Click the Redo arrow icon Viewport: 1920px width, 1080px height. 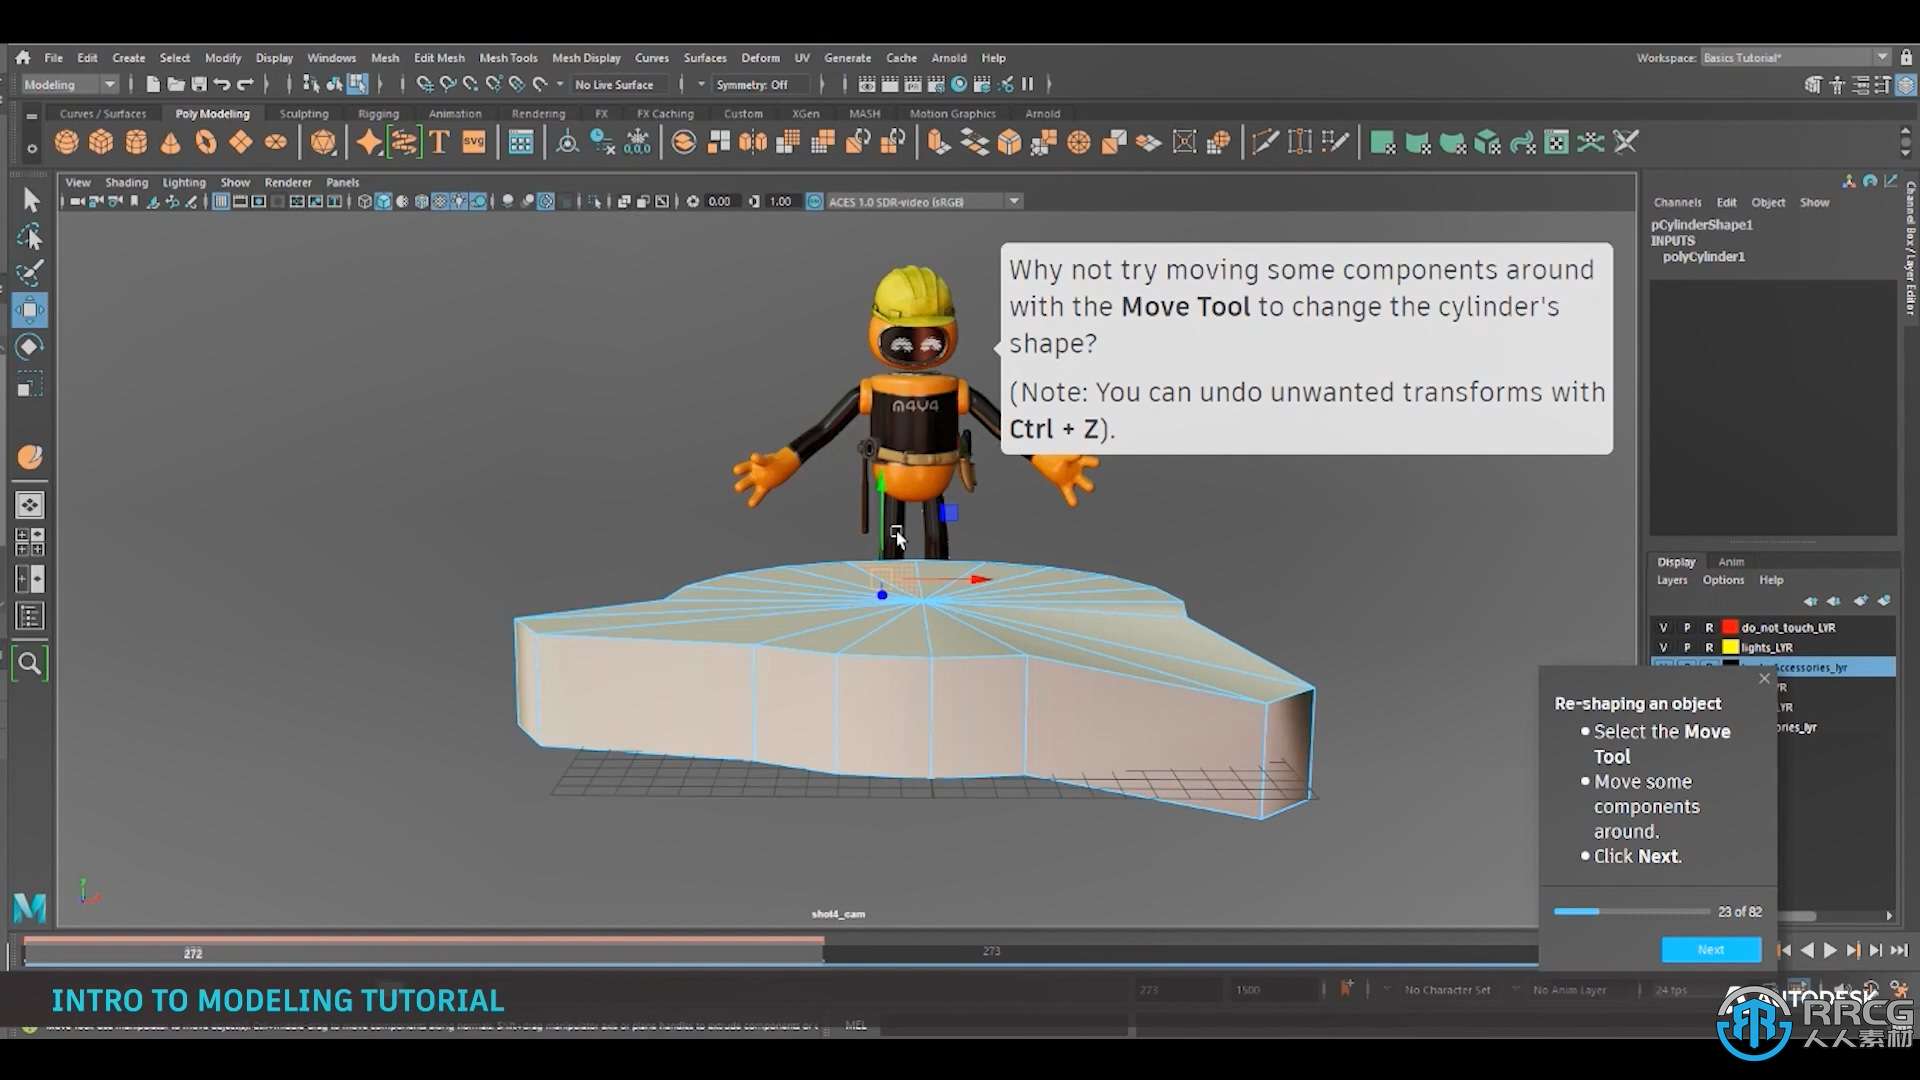pos(245,85)
